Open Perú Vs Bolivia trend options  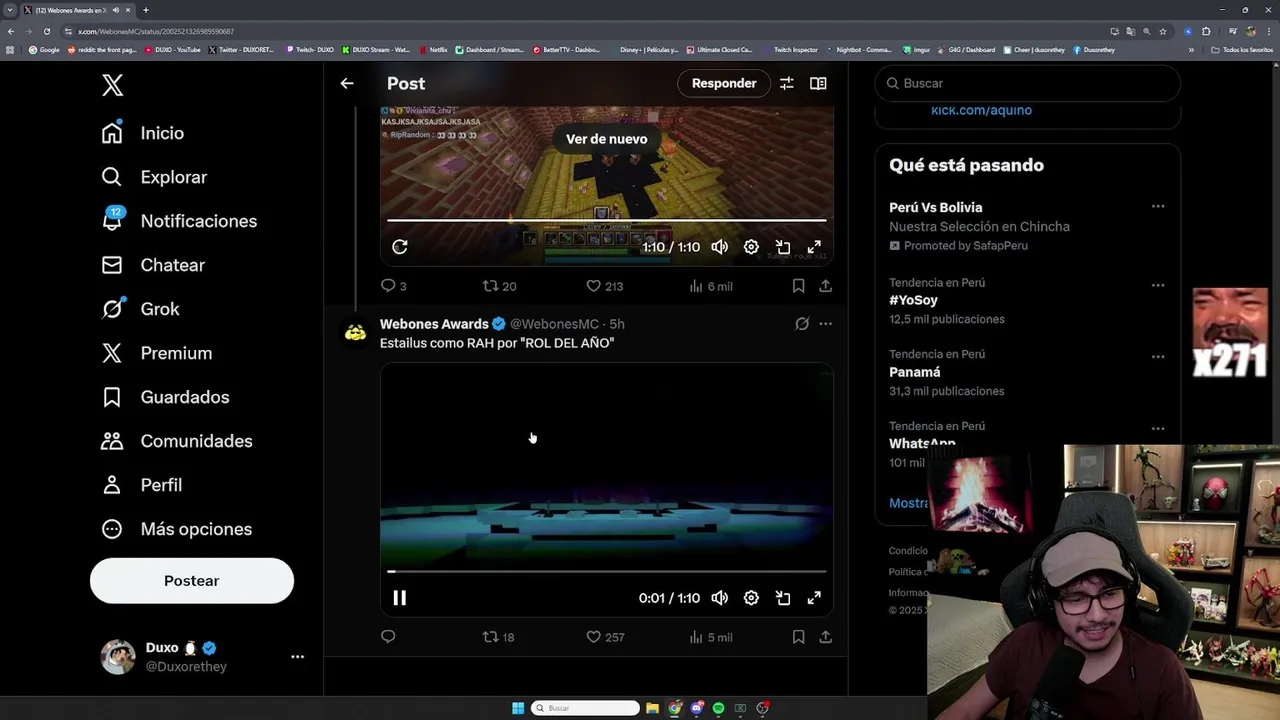pos(1158,206)
